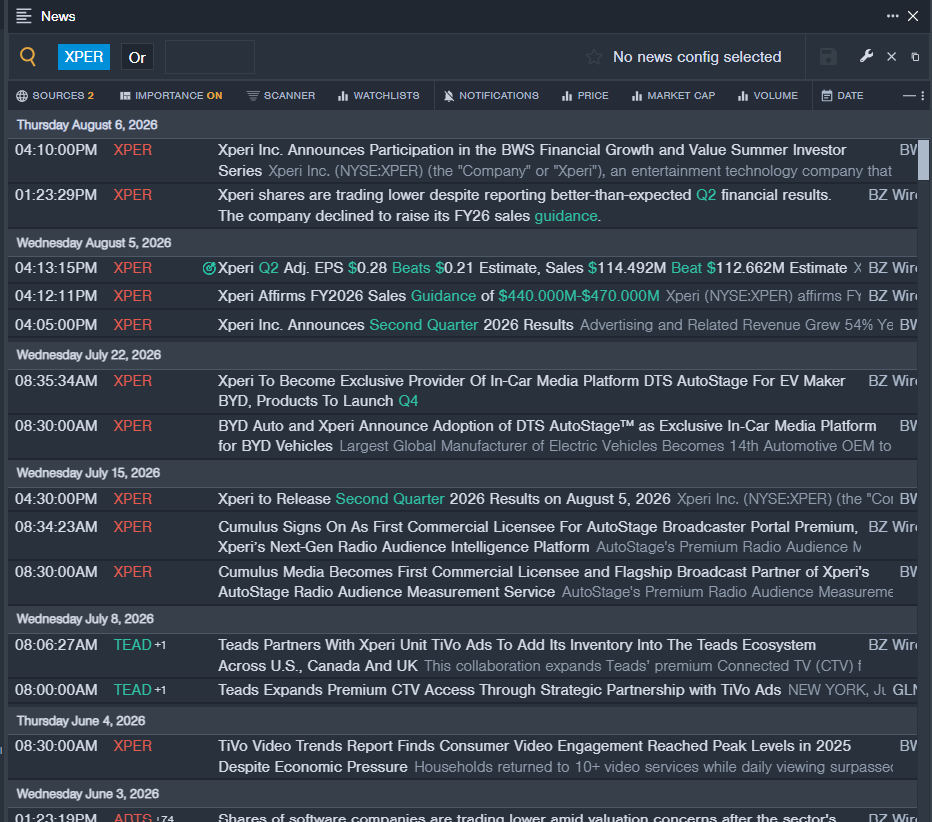Open the Market Cap filter

point(673,96)
